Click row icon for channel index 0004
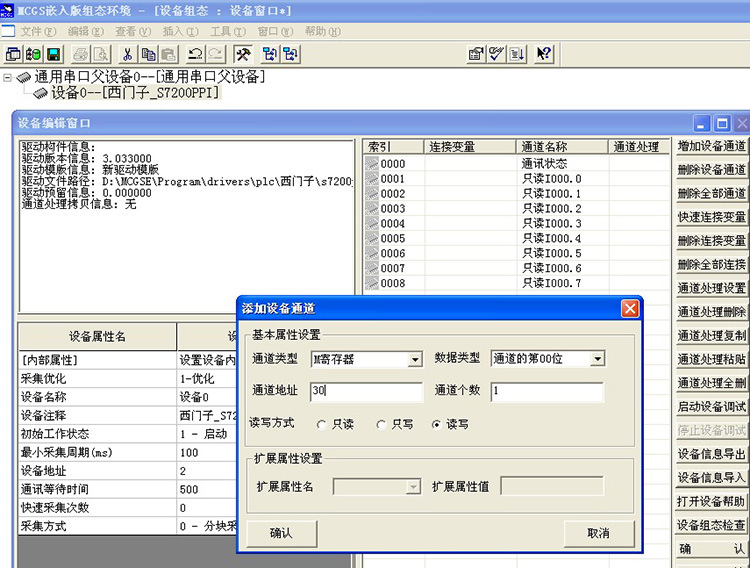This screenshot has width=750, height=568. pyautogui.click(x=372, y=223)
